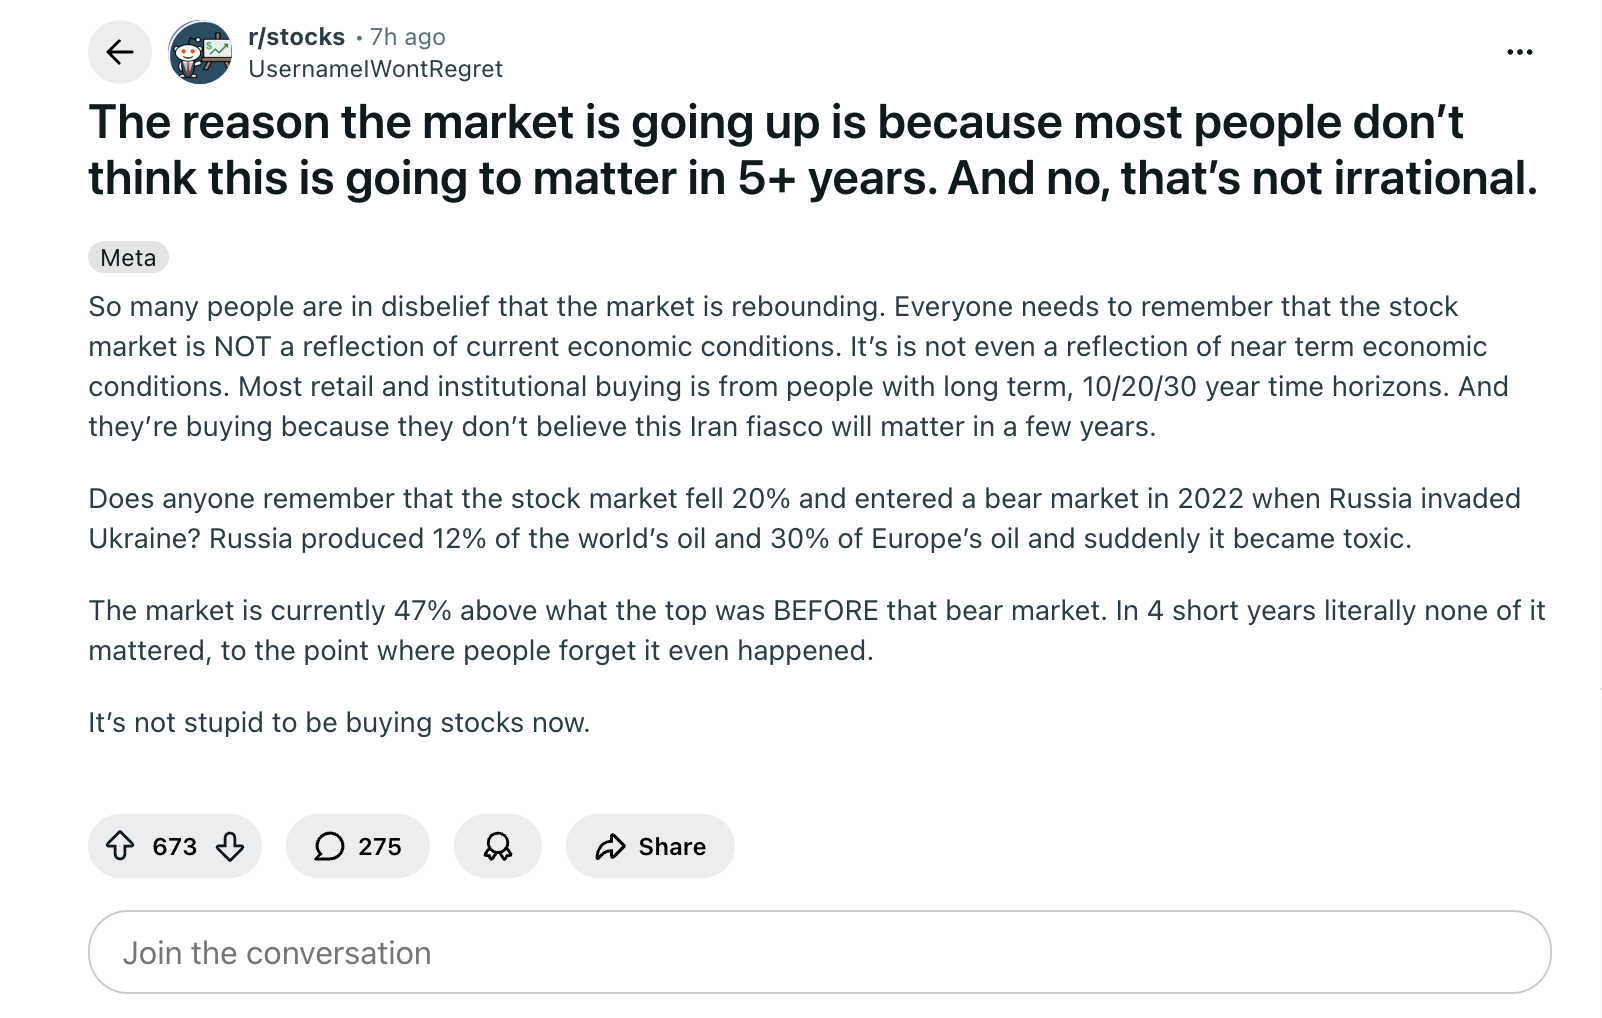
Task: Upvote this post
Action: click(120, 847)
